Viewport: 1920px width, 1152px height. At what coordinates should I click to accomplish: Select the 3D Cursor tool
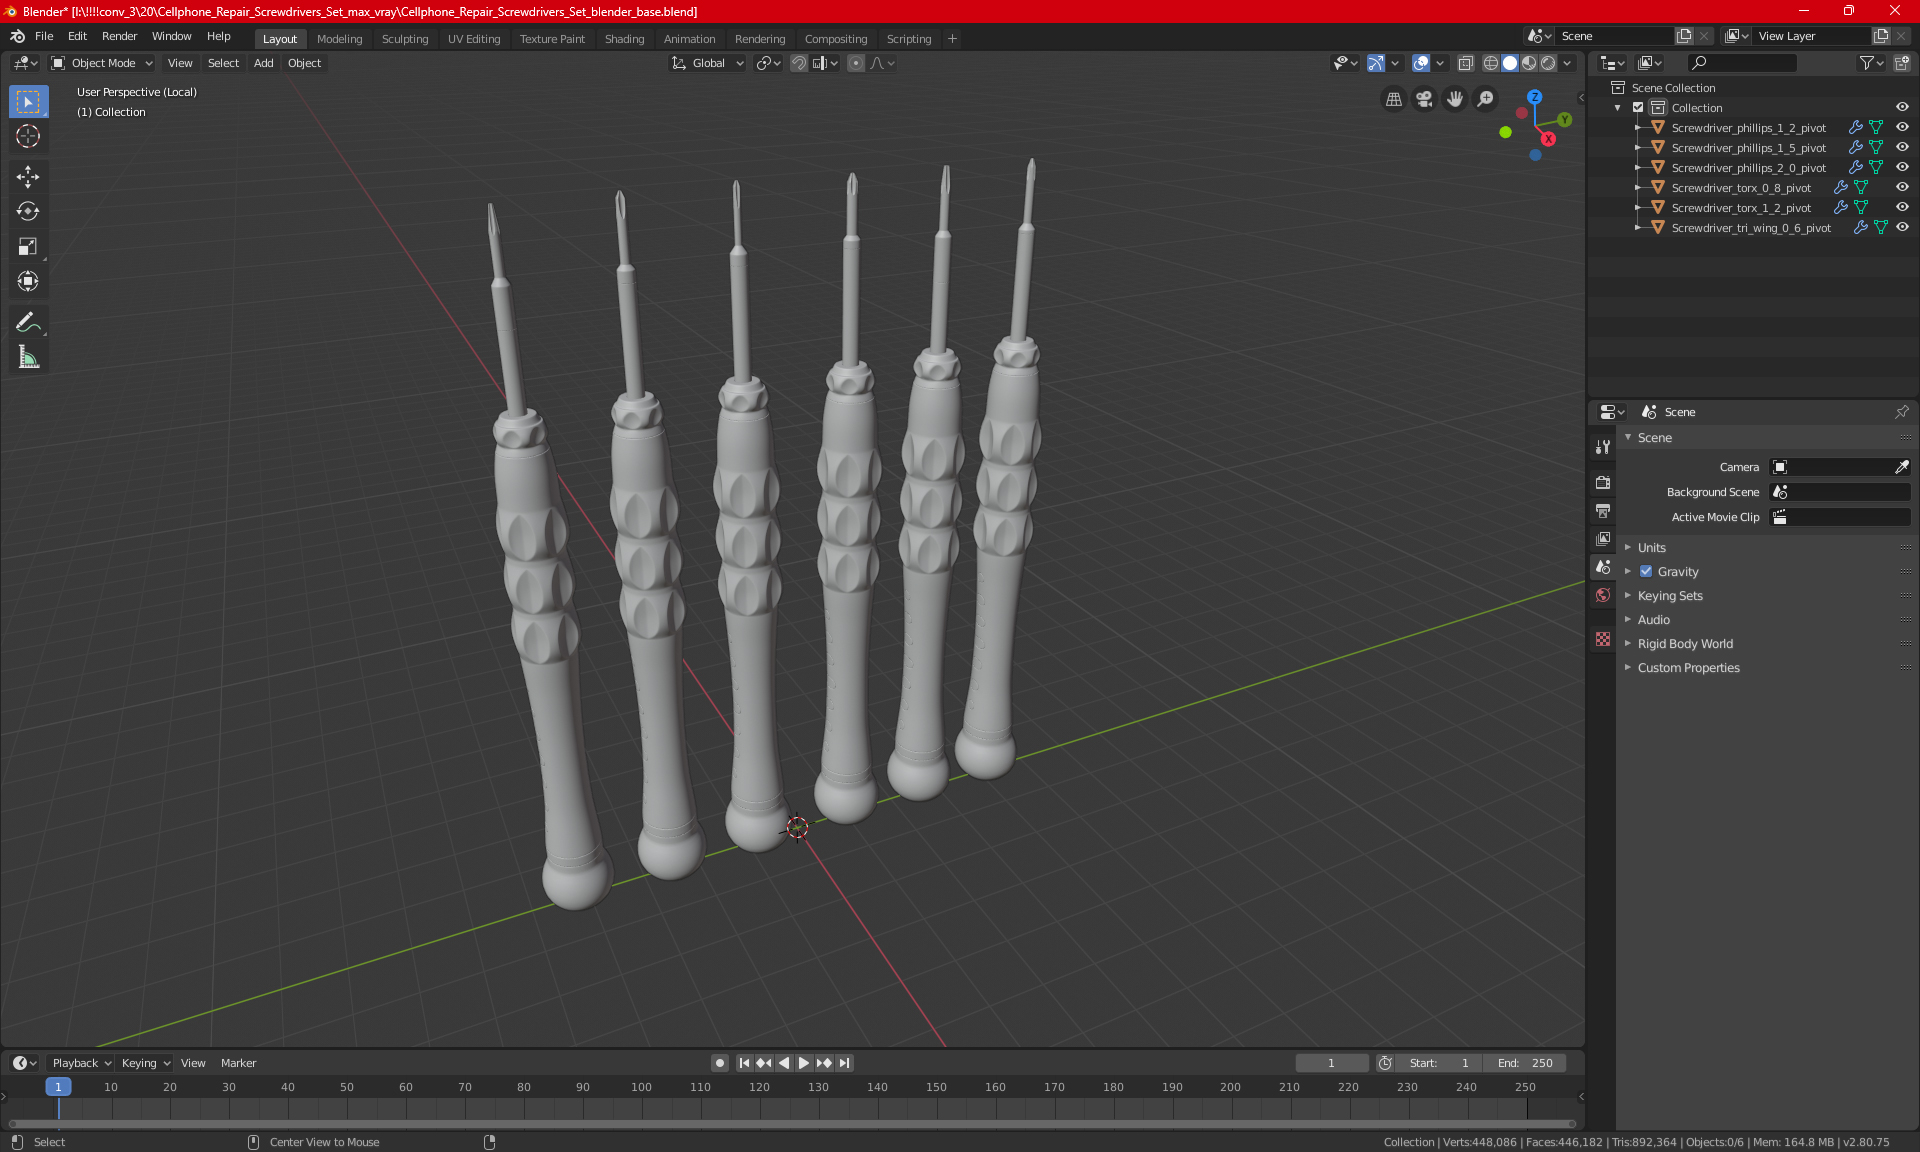pos(28,136)
